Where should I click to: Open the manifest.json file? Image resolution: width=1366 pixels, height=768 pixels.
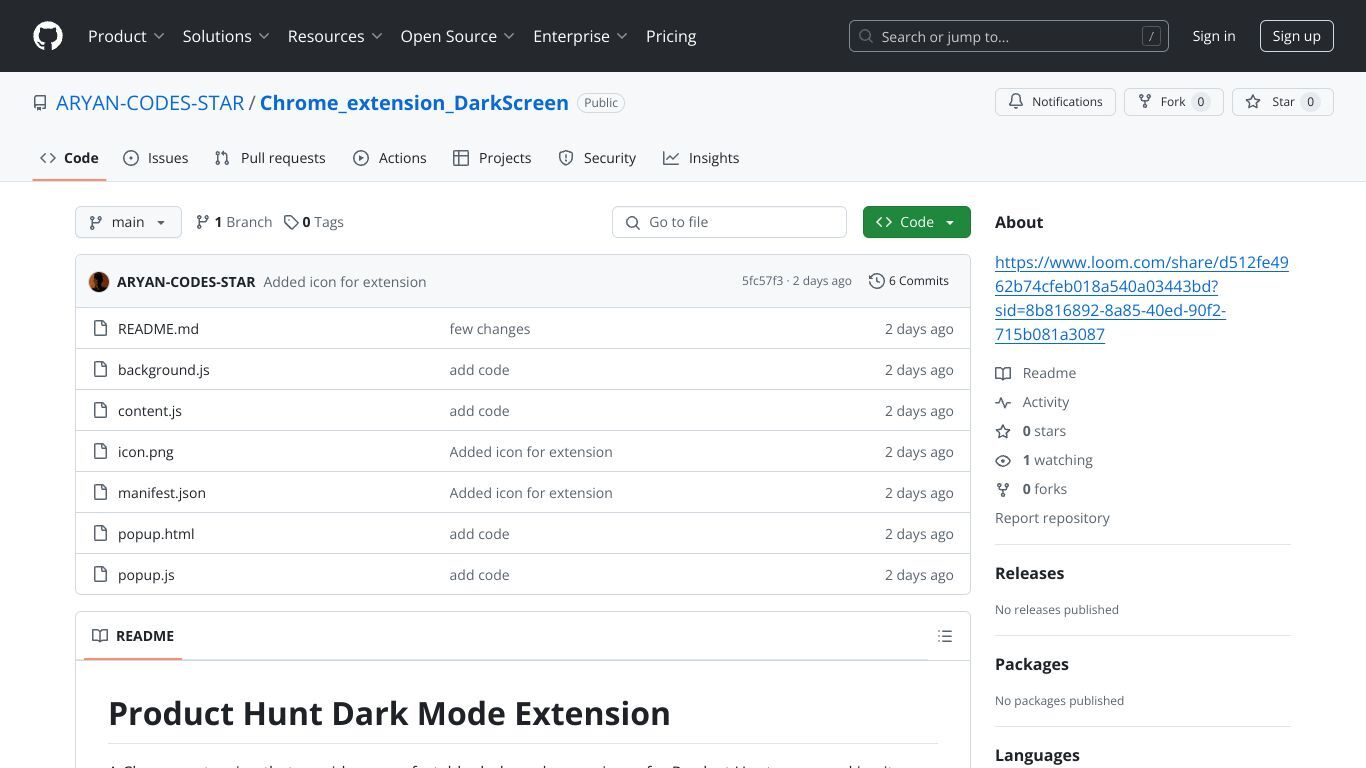tap(162, 493)
